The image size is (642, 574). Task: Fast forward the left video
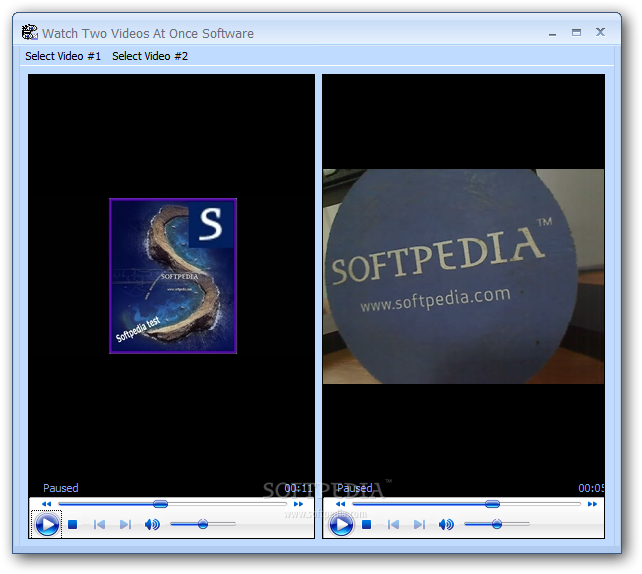pyautogui.click(x=298, y=504)
